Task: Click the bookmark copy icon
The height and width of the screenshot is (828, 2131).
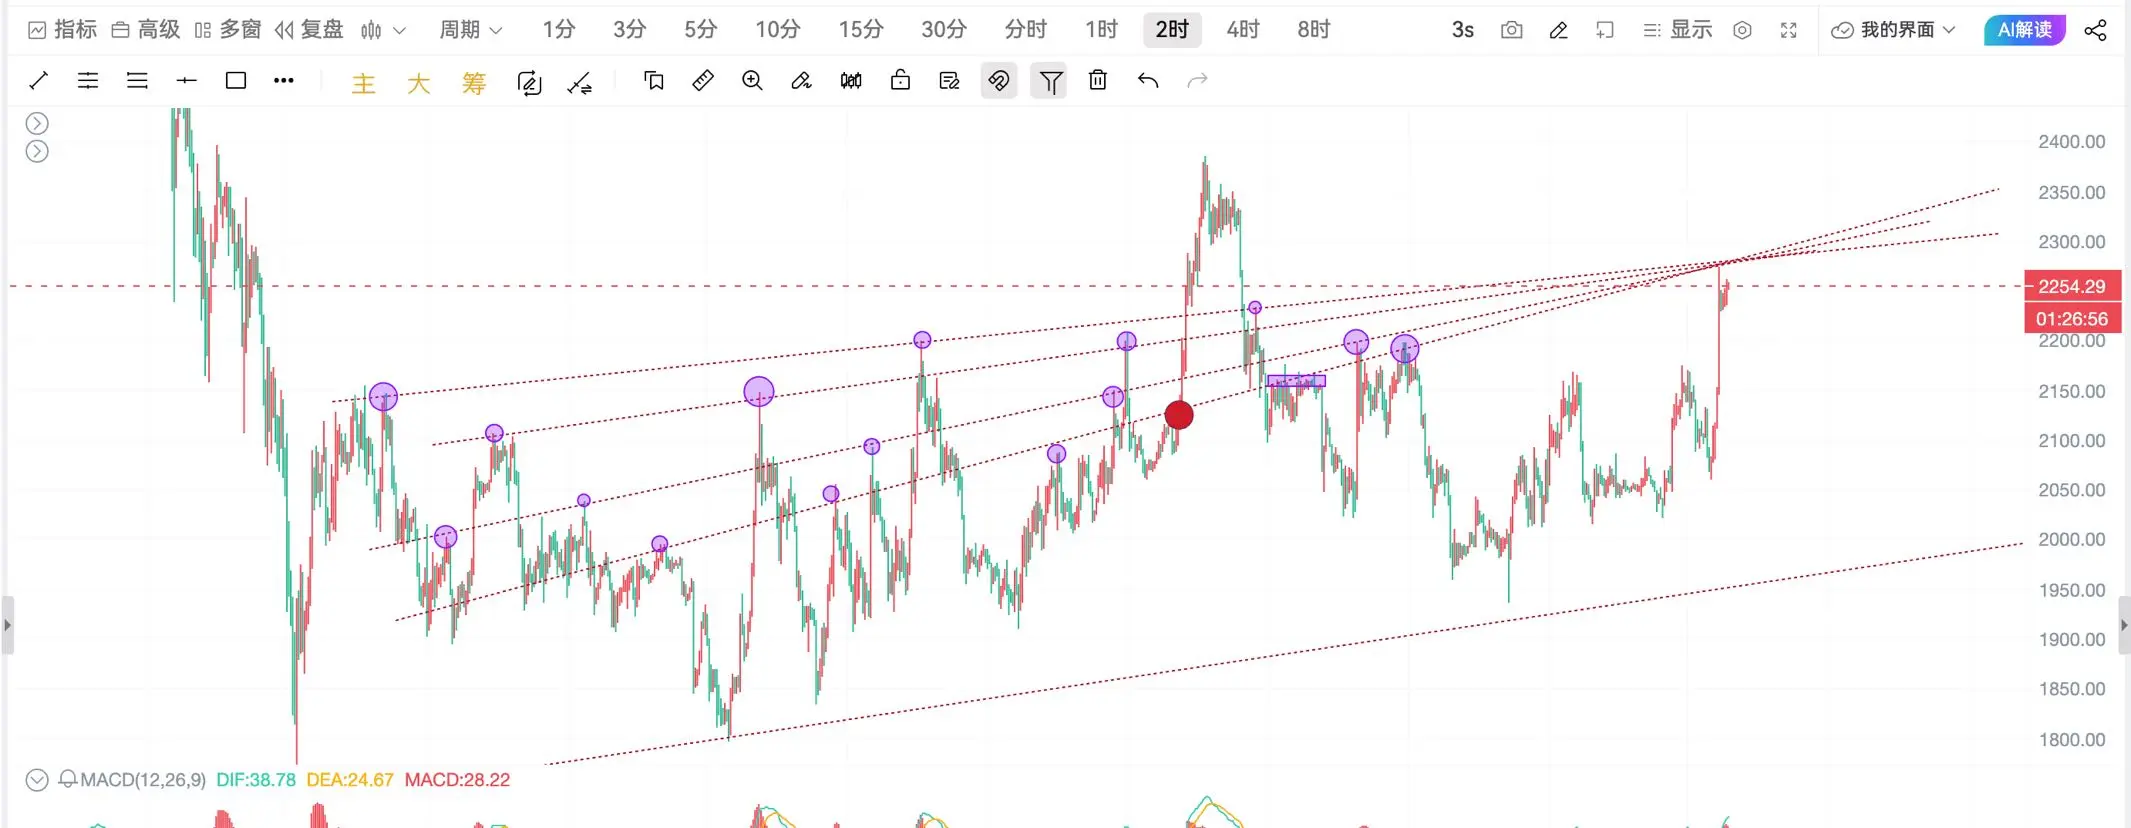Action: 654,81
